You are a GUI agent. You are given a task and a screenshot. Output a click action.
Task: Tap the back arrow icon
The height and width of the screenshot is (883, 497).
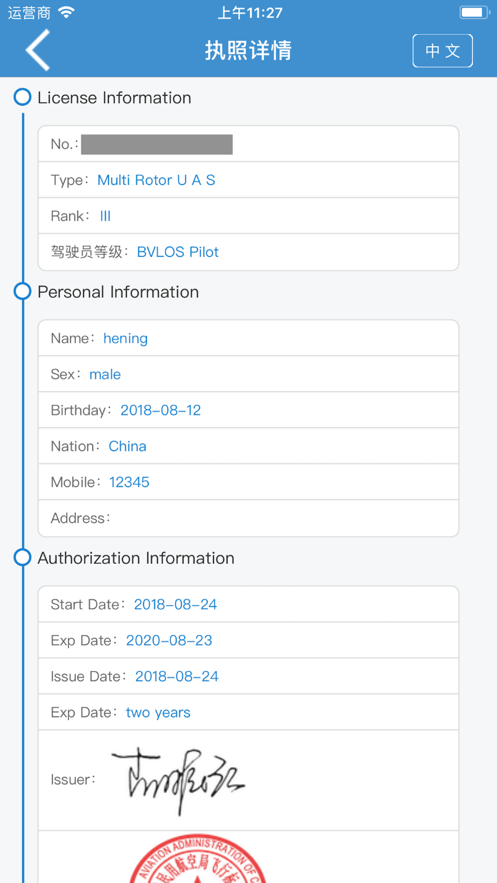(38, 50)
